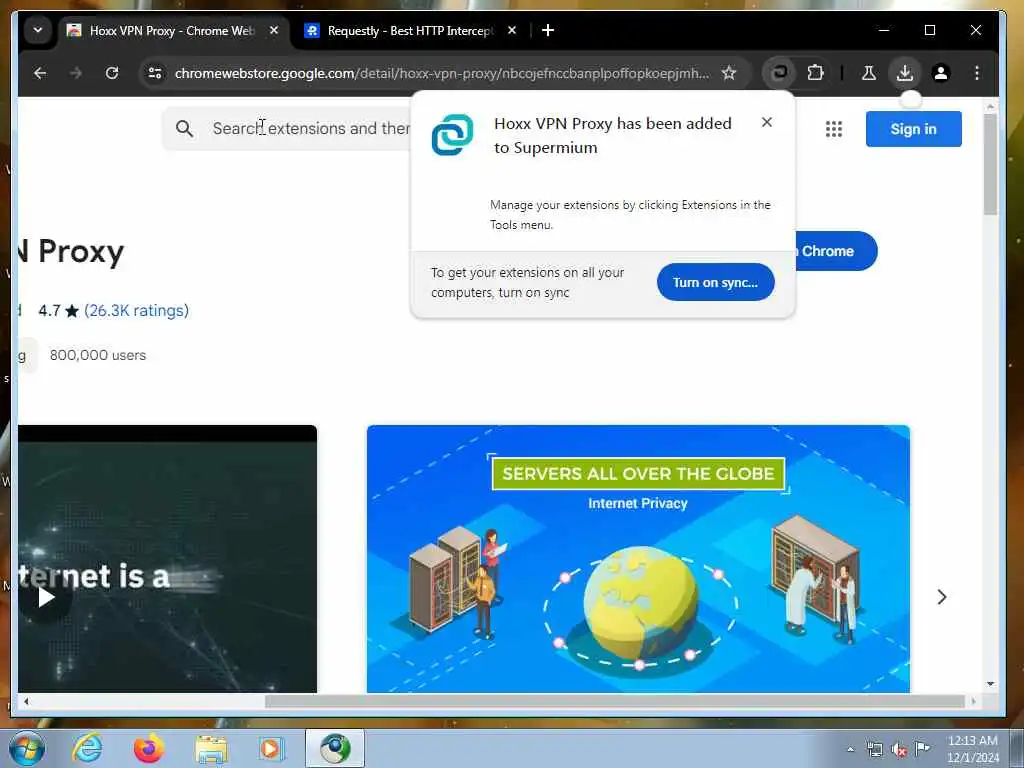Screen dimensions: 1024x768
Task: Open a new tab with plus button
Action: (x=548, y=31)
